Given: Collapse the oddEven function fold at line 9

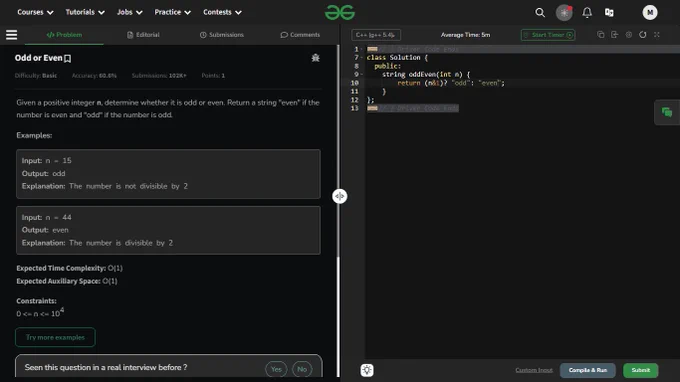Looking at the screenshot, I should click(x=362, y=75).
